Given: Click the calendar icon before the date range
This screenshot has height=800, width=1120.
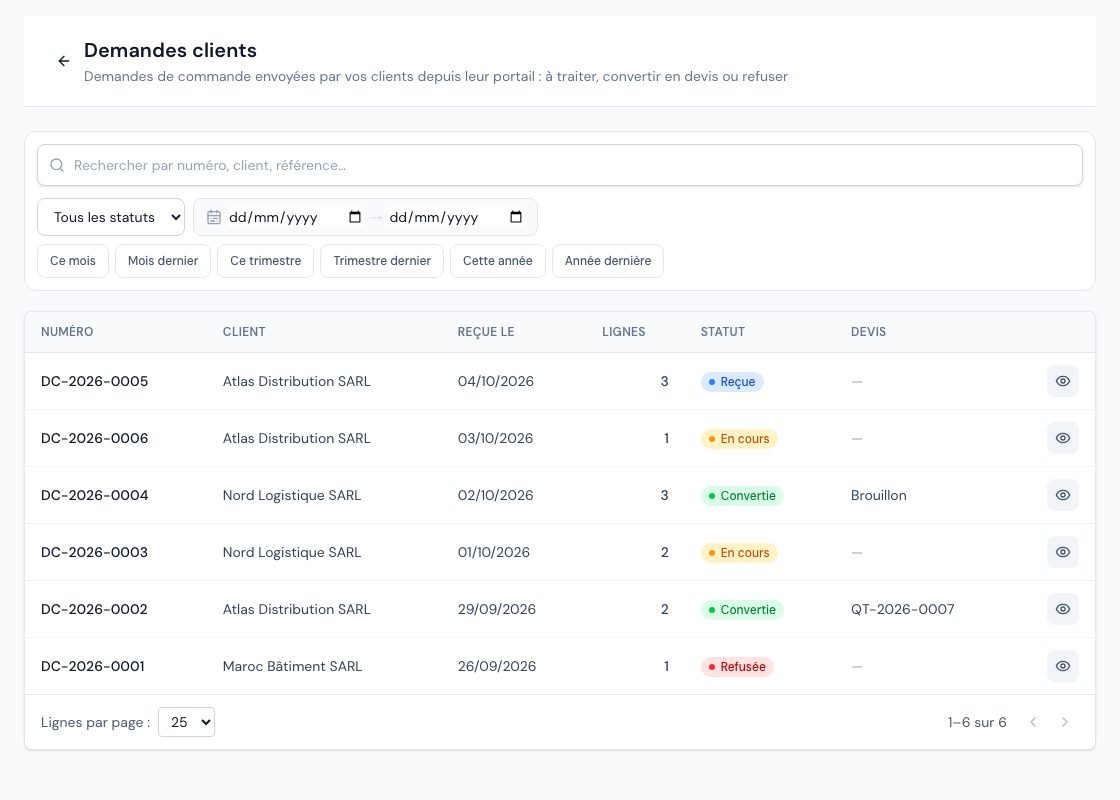Looking at the screenshot, I should click(214, 217).
